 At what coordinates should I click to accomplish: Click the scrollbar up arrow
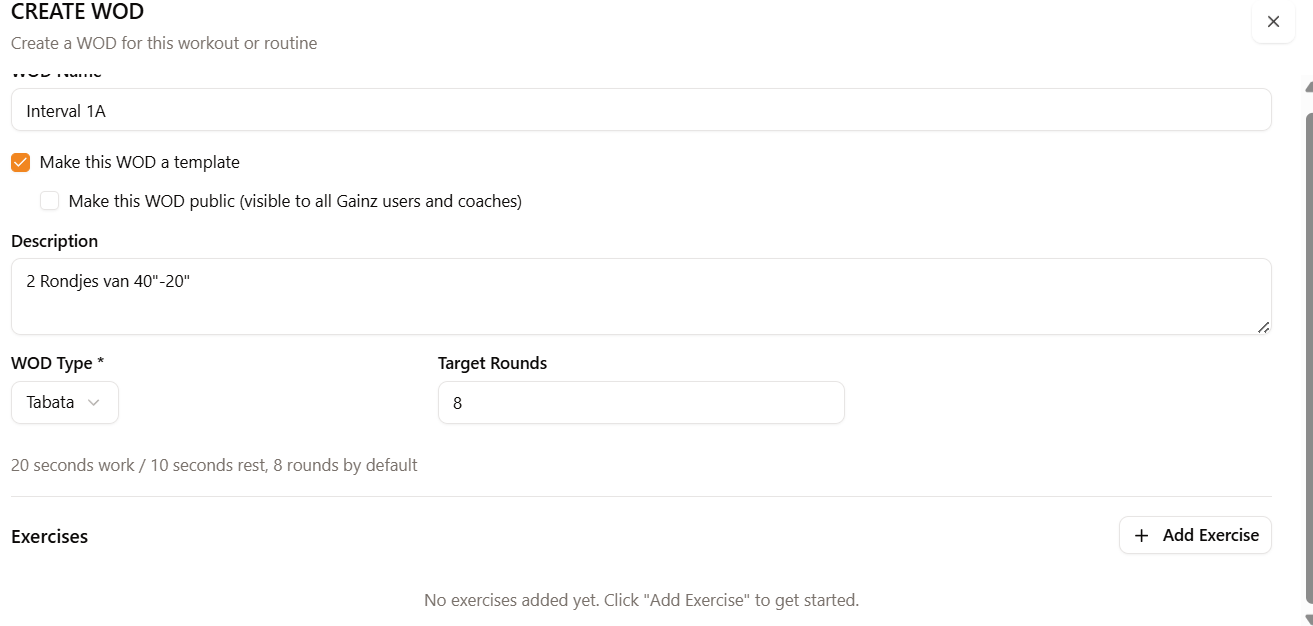pyautogui.click(x=1308, y=88)
